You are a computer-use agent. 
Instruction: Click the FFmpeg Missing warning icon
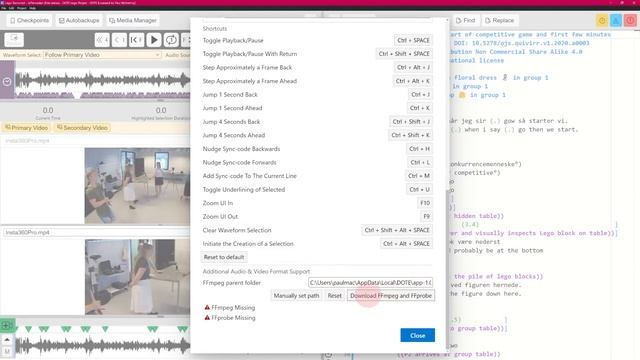[207, 307]
